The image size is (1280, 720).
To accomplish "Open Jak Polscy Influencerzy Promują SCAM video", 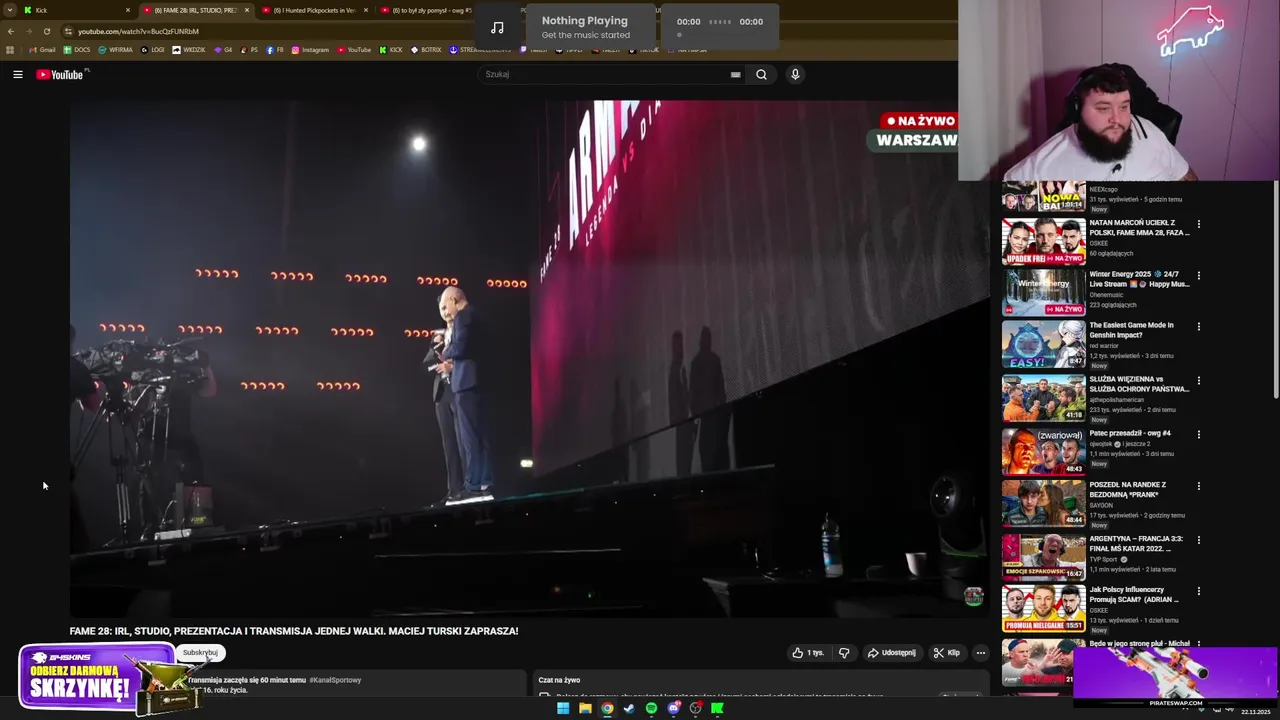I will coord(1044,609).
